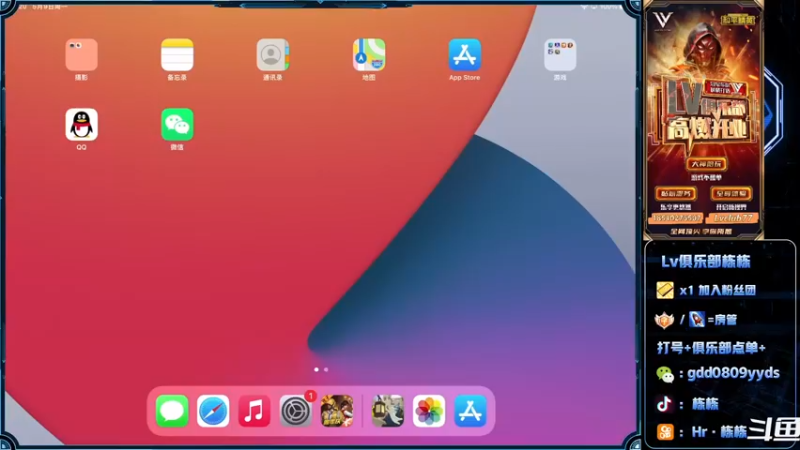Screen dimensions: 800x450
Task: Click the TikTok icon in stream panel
Action: (664, 404)
